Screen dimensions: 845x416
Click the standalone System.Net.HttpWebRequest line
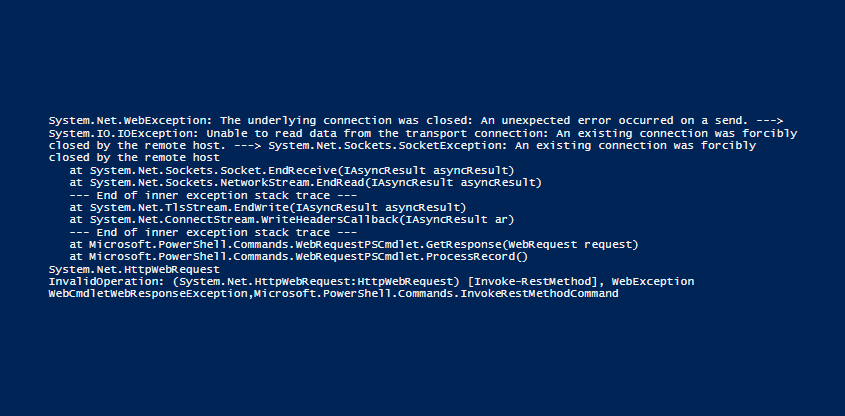click(134, 269)
